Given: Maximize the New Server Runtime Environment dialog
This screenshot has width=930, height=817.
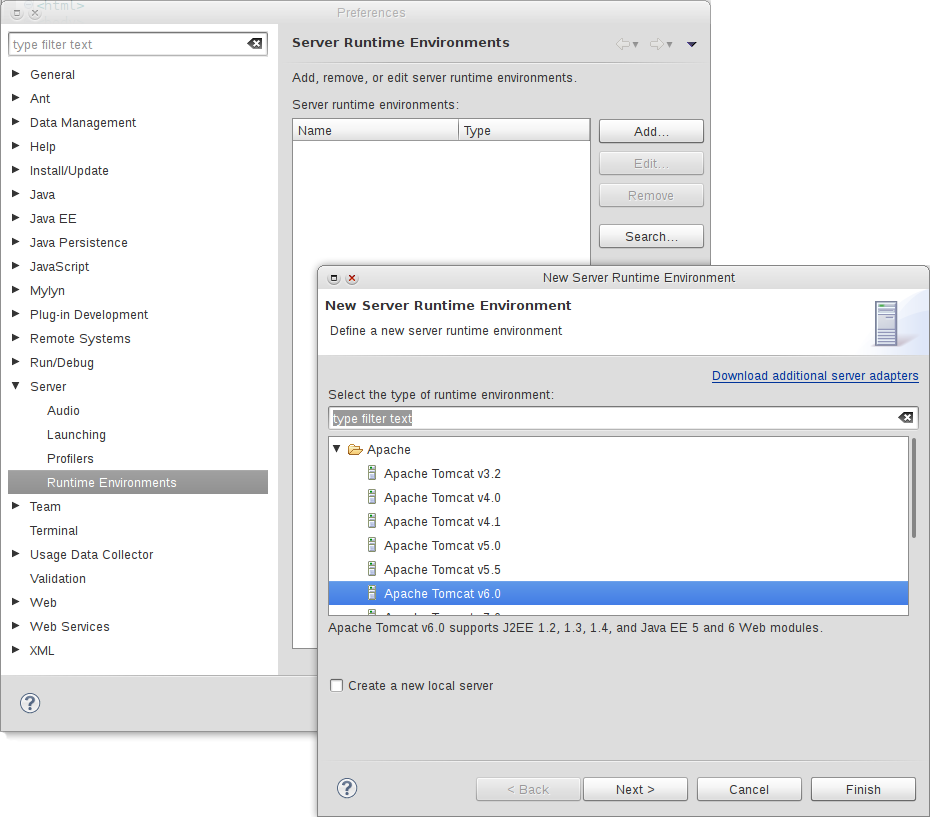Looking at the screenshot, I should pyautogui.click(x=334, y=278).
